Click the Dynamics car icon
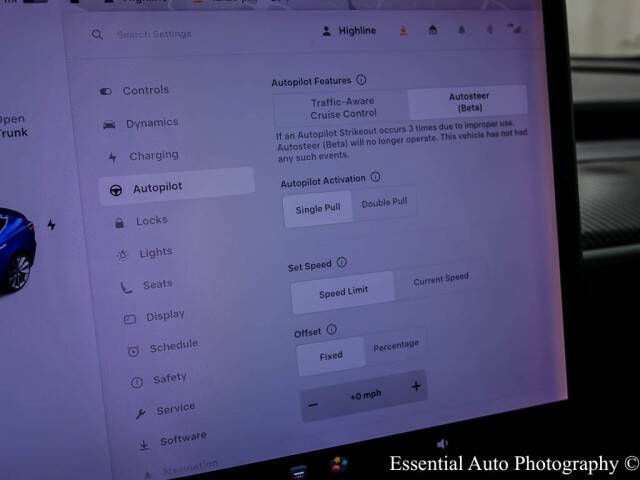Viewport: 640px width, 480px height. 109,124
